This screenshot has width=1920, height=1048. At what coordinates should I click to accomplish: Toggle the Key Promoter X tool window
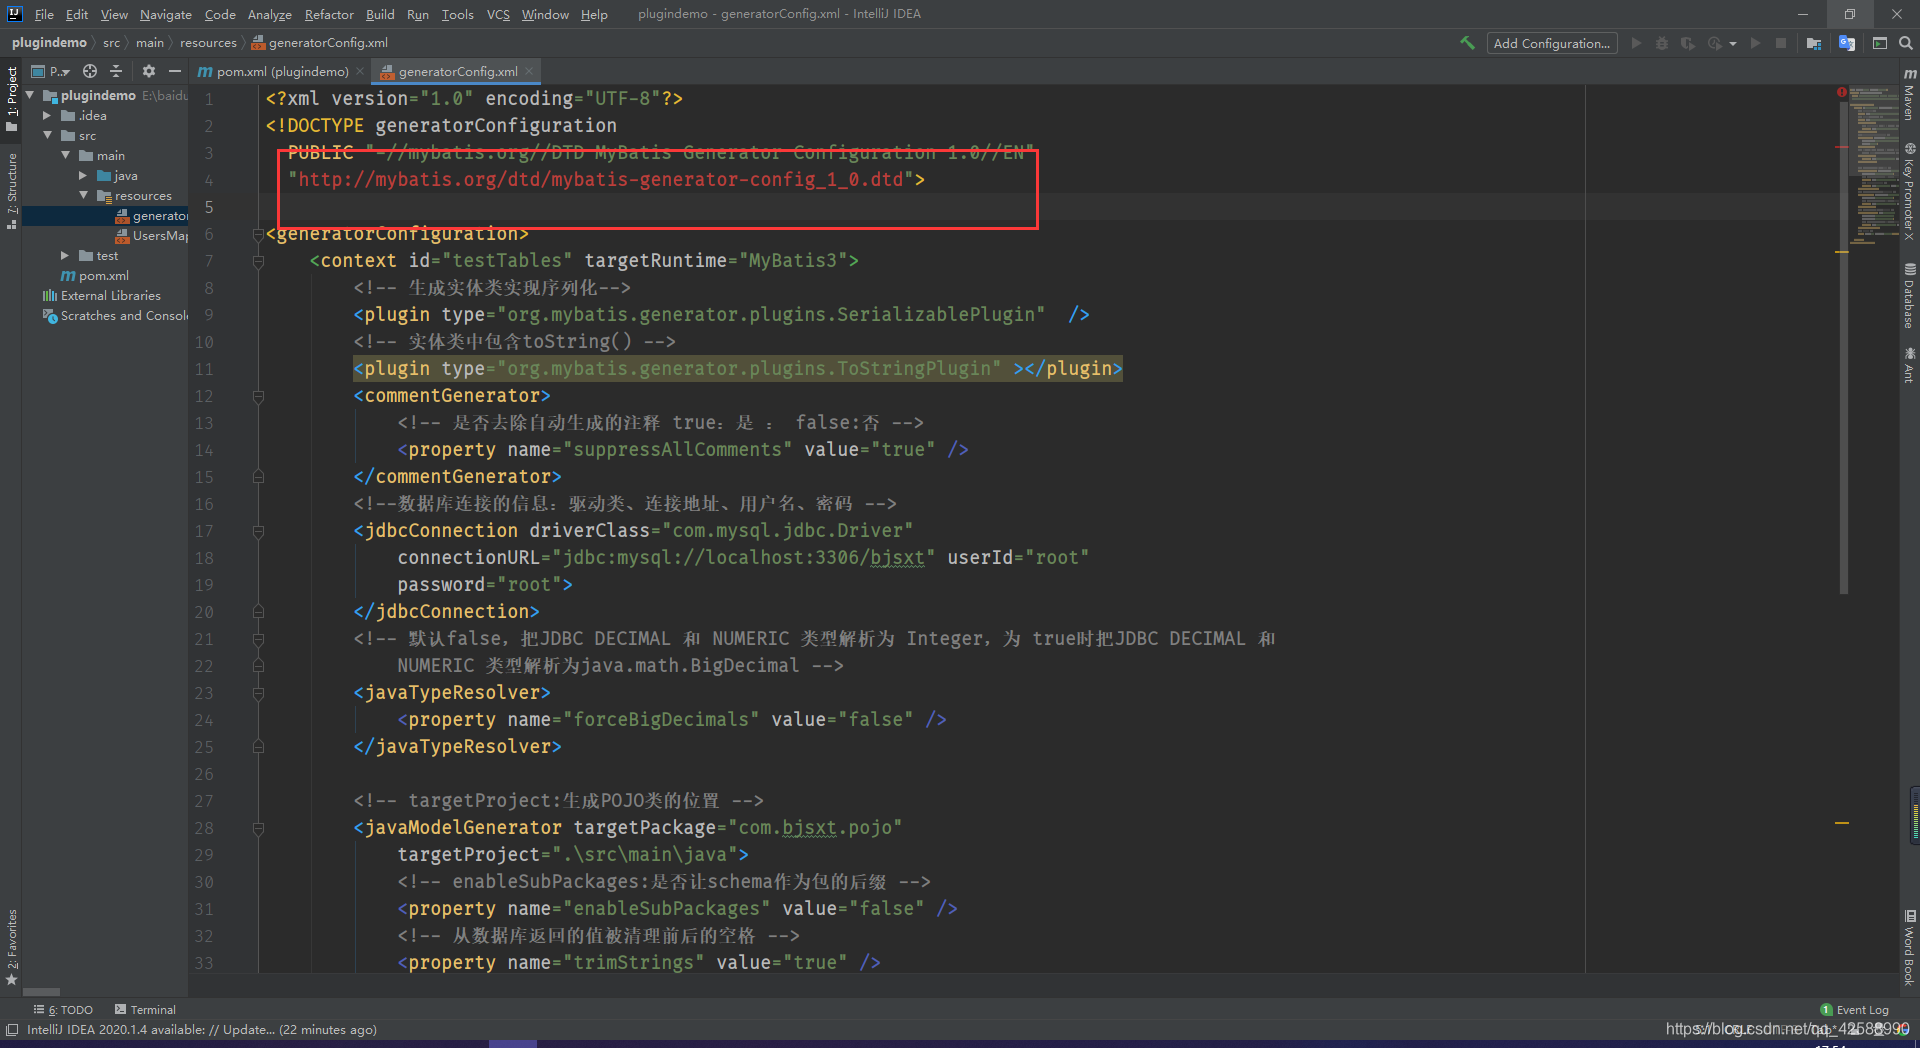[1909, 192]
